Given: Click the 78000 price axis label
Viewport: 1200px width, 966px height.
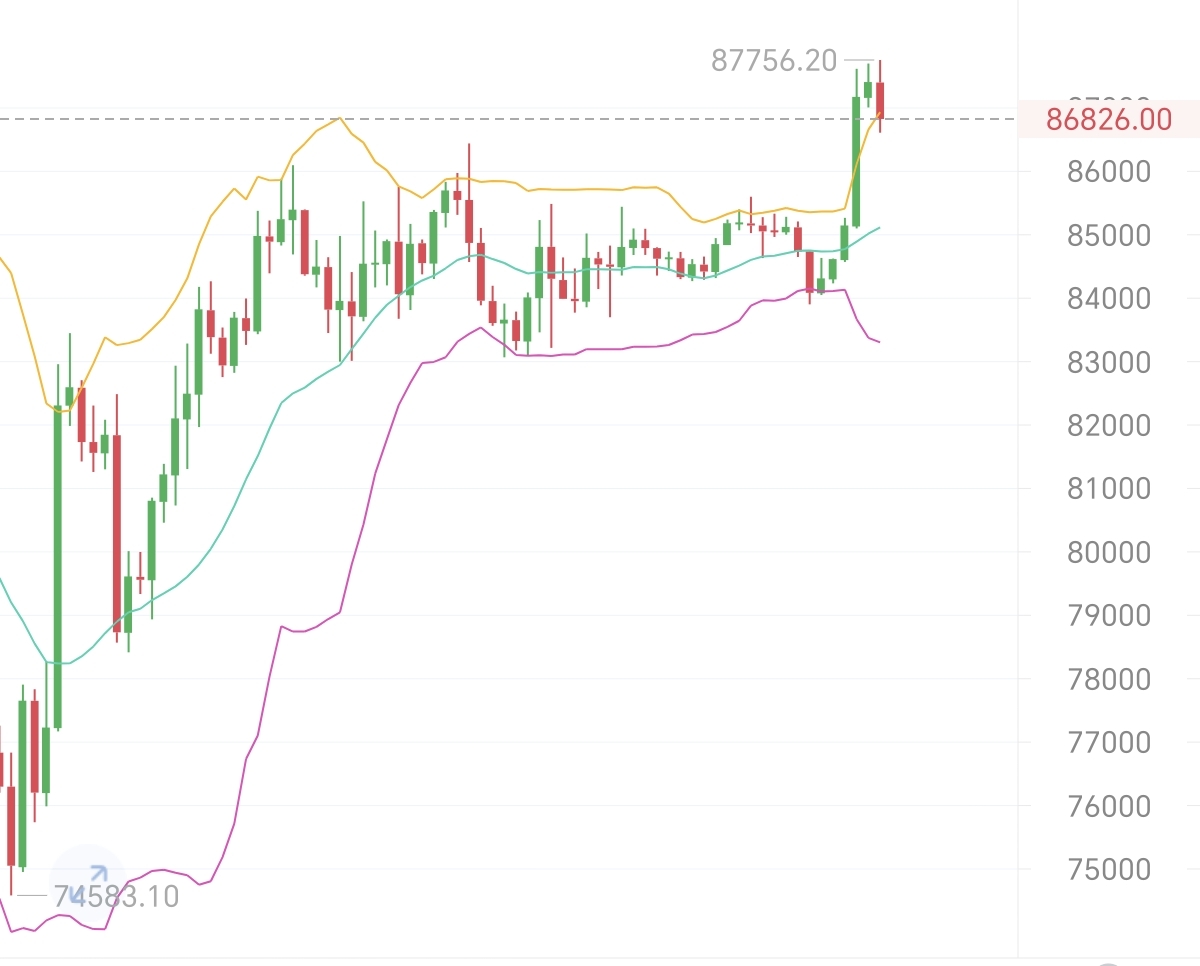Looking at the screenshot, I should pyautogui.click(x=1109, y=679).
